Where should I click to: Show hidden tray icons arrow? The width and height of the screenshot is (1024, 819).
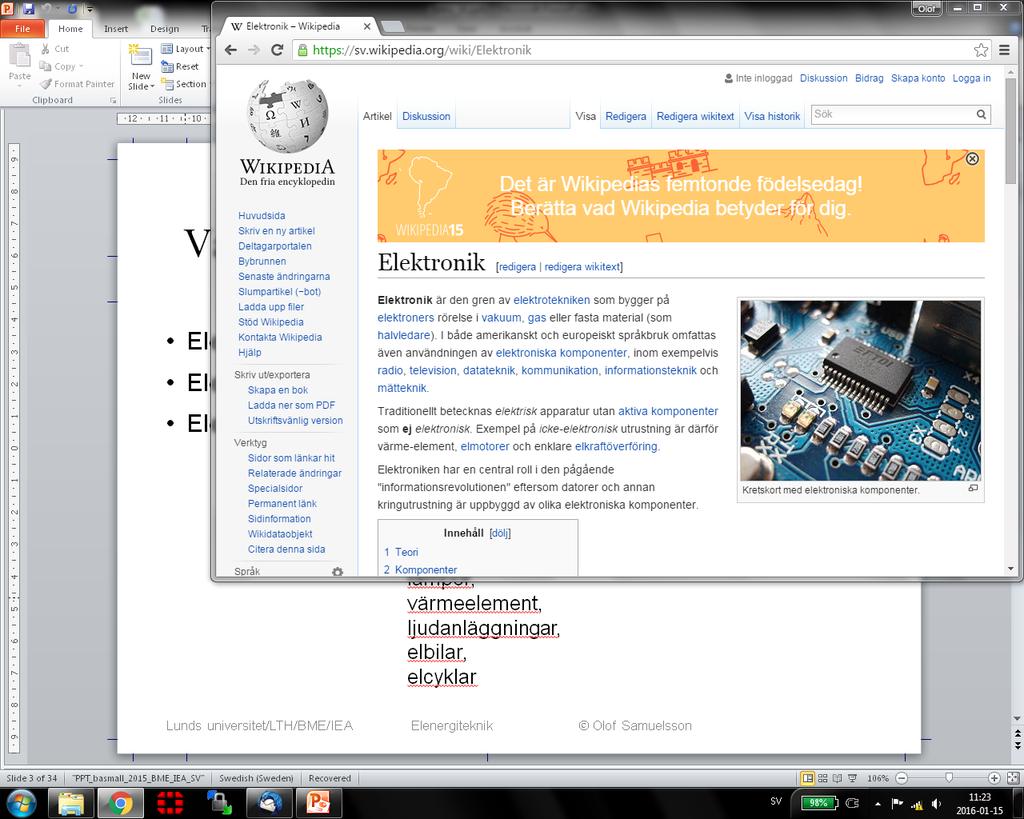877,803
